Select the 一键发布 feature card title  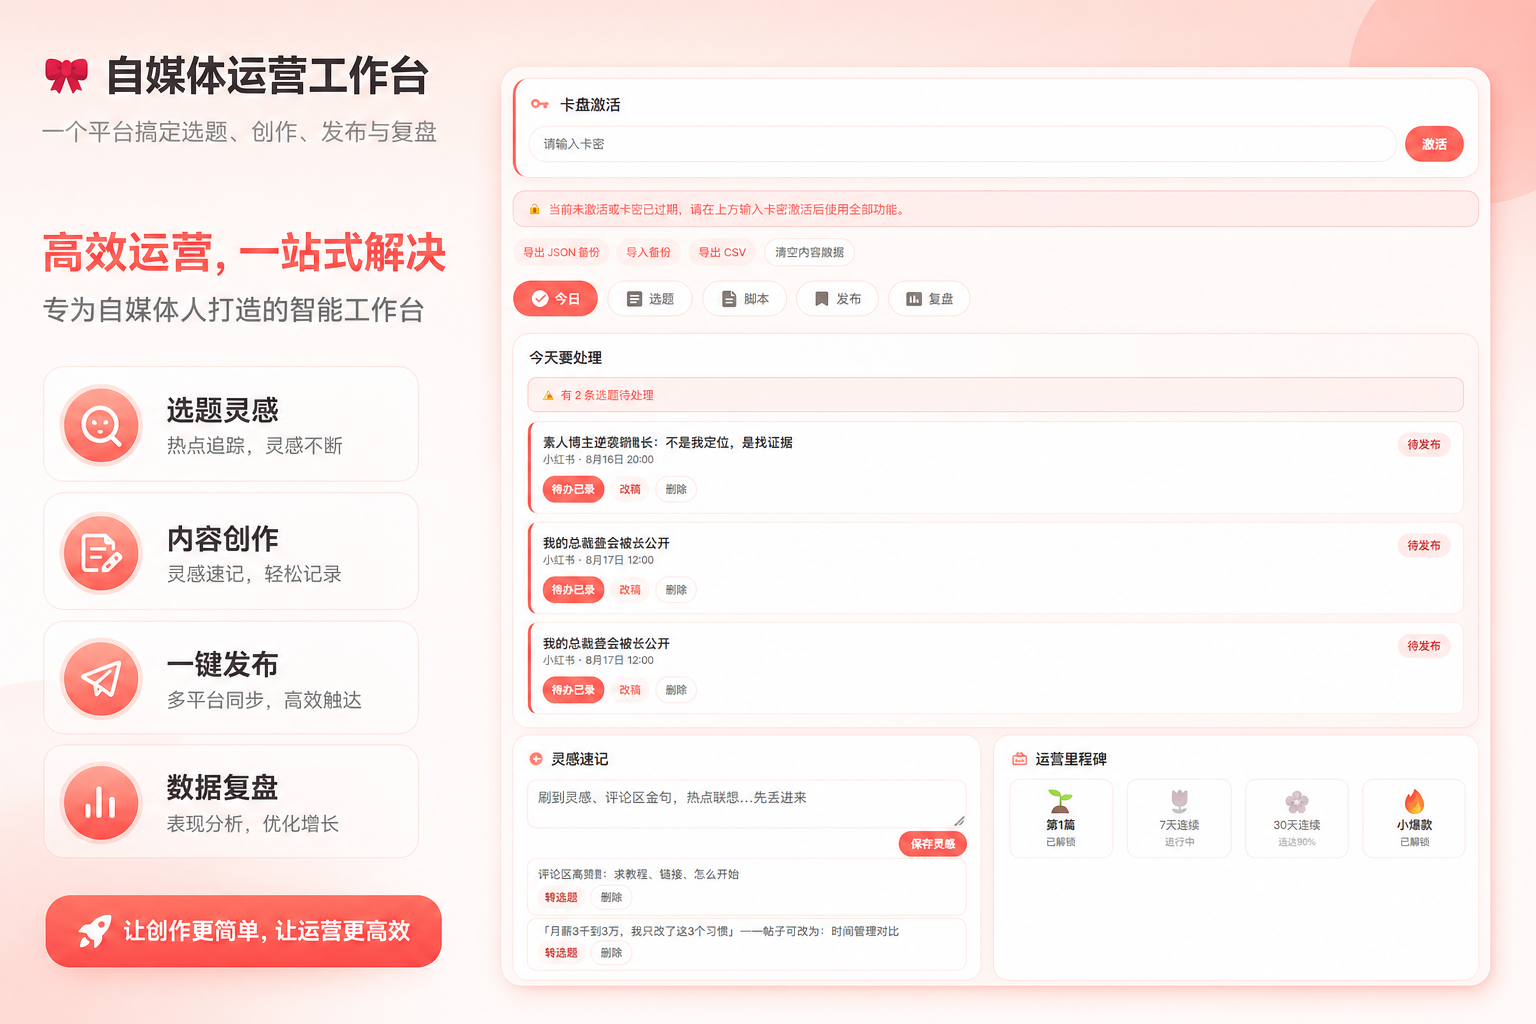tap(222, 664)
